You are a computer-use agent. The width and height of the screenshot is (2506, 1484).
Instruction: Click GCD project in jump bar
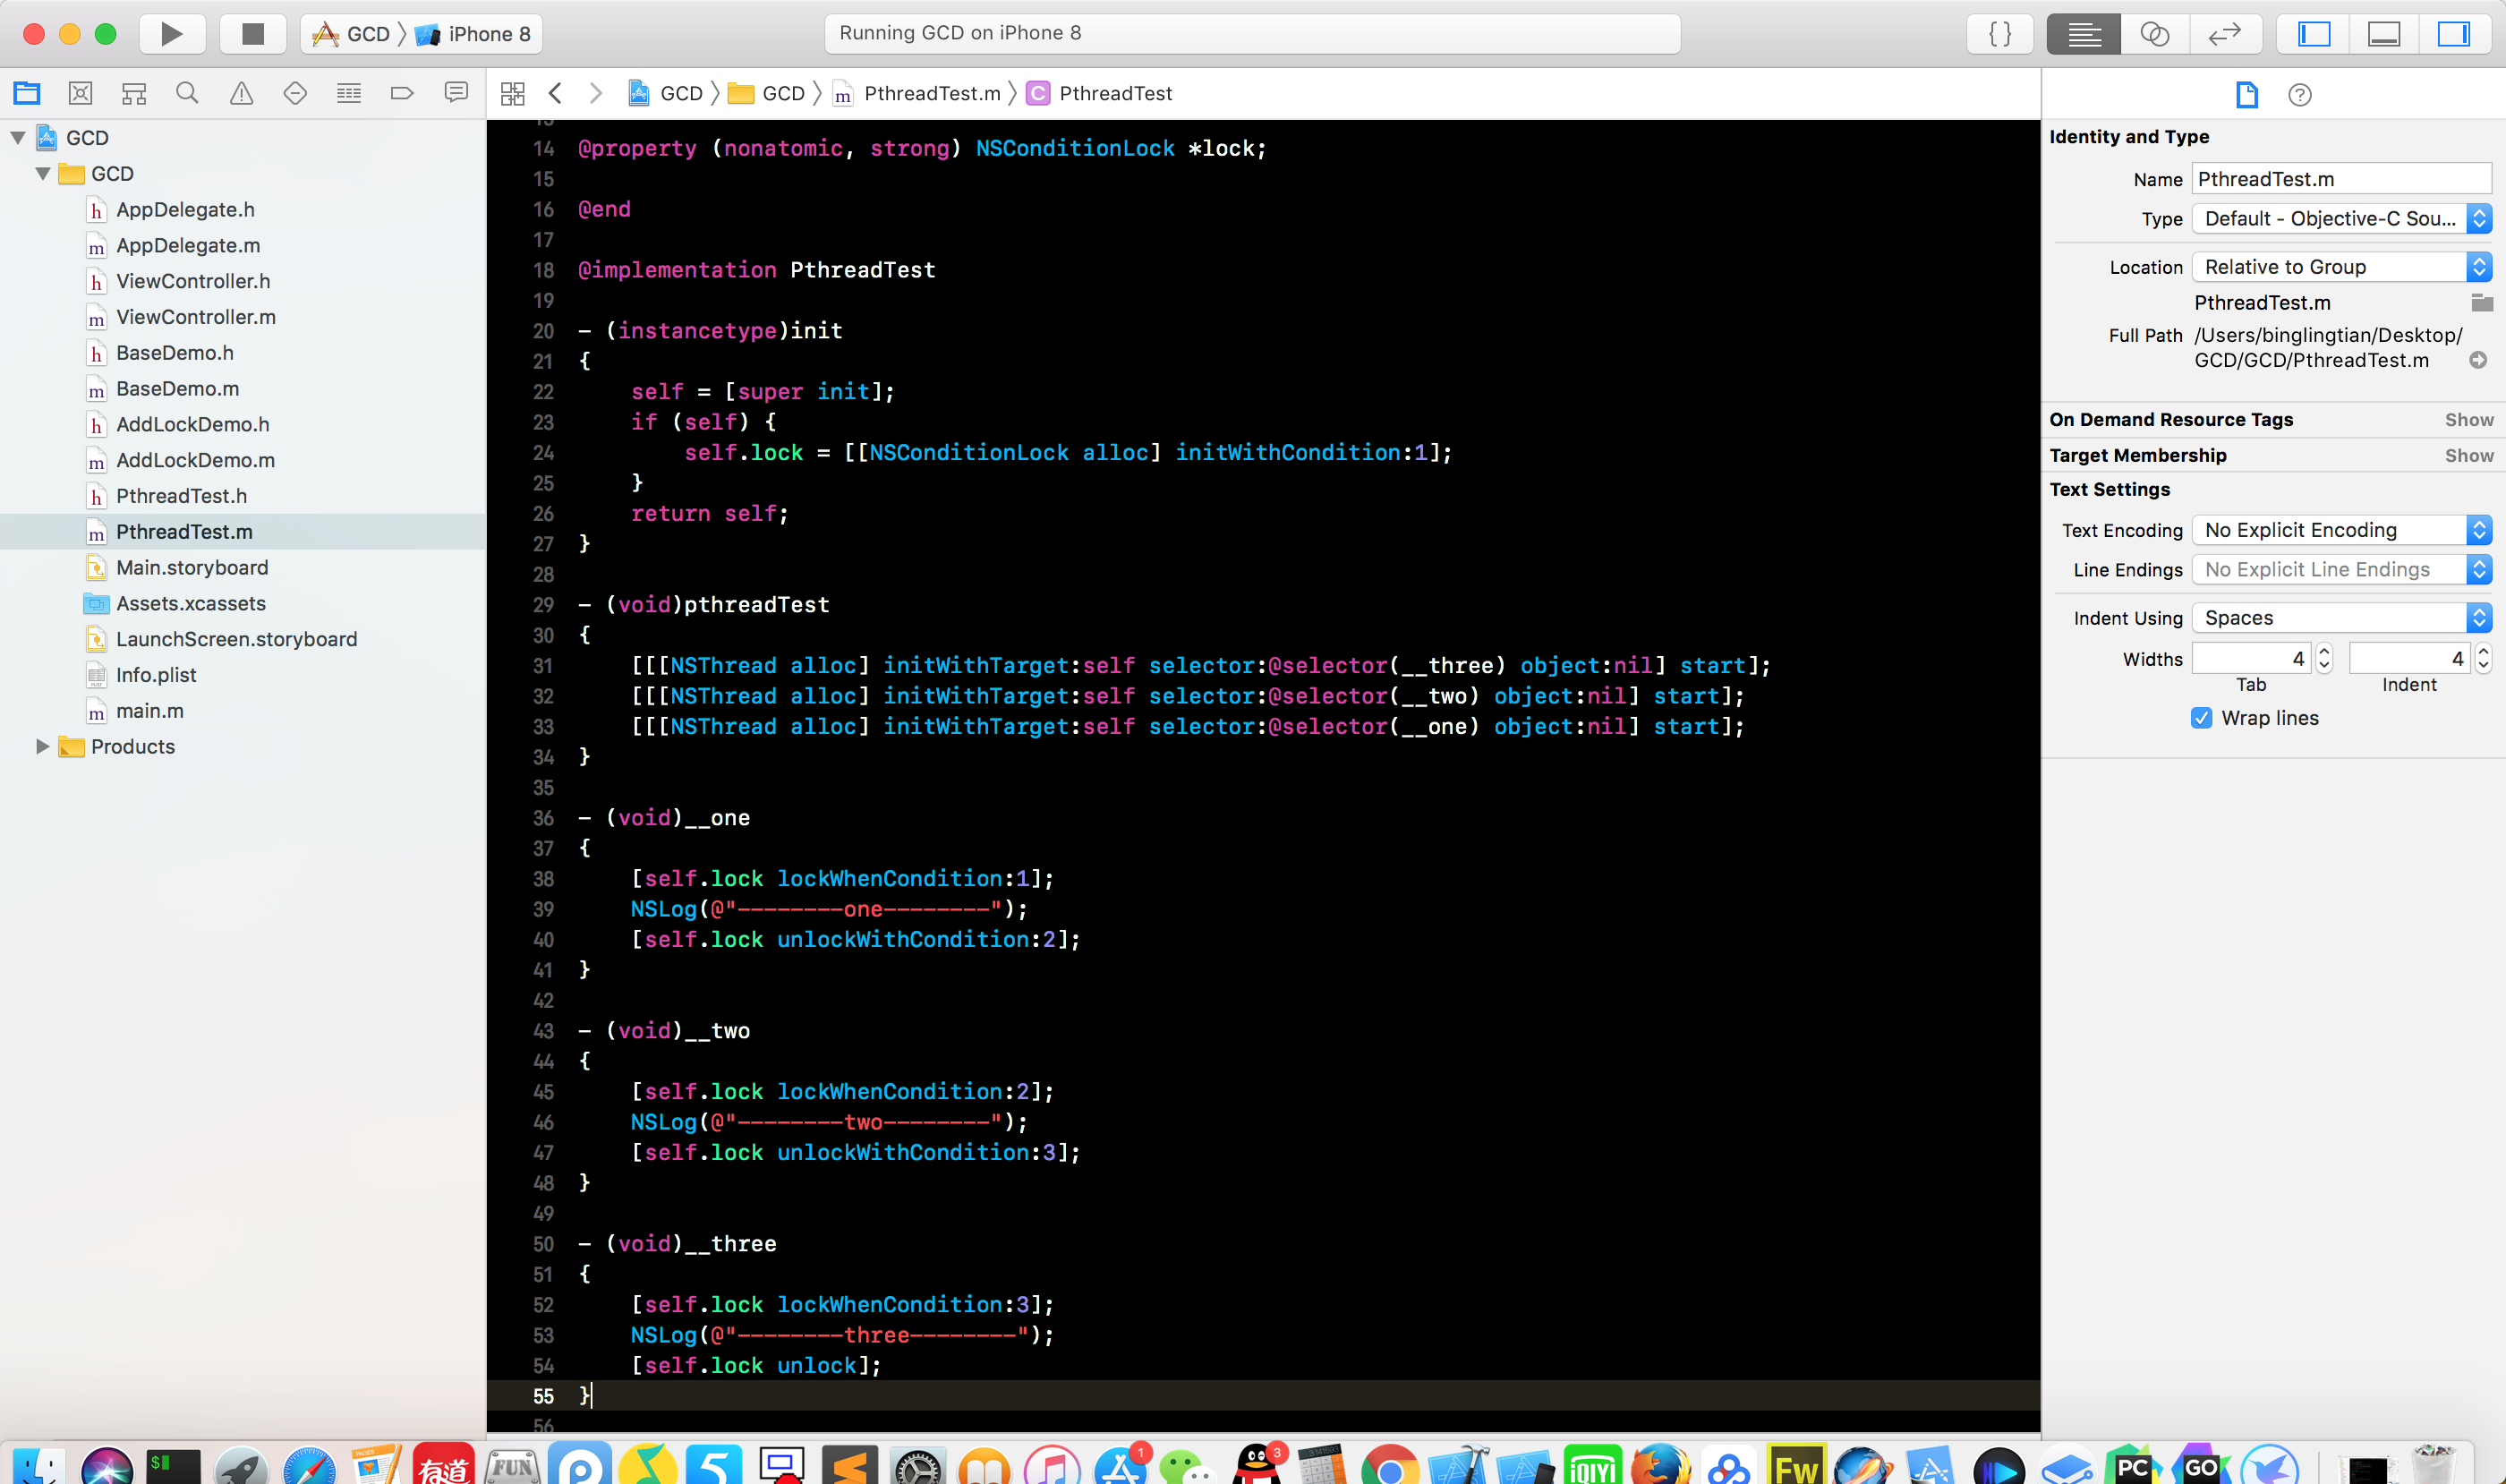click(666, 93)
